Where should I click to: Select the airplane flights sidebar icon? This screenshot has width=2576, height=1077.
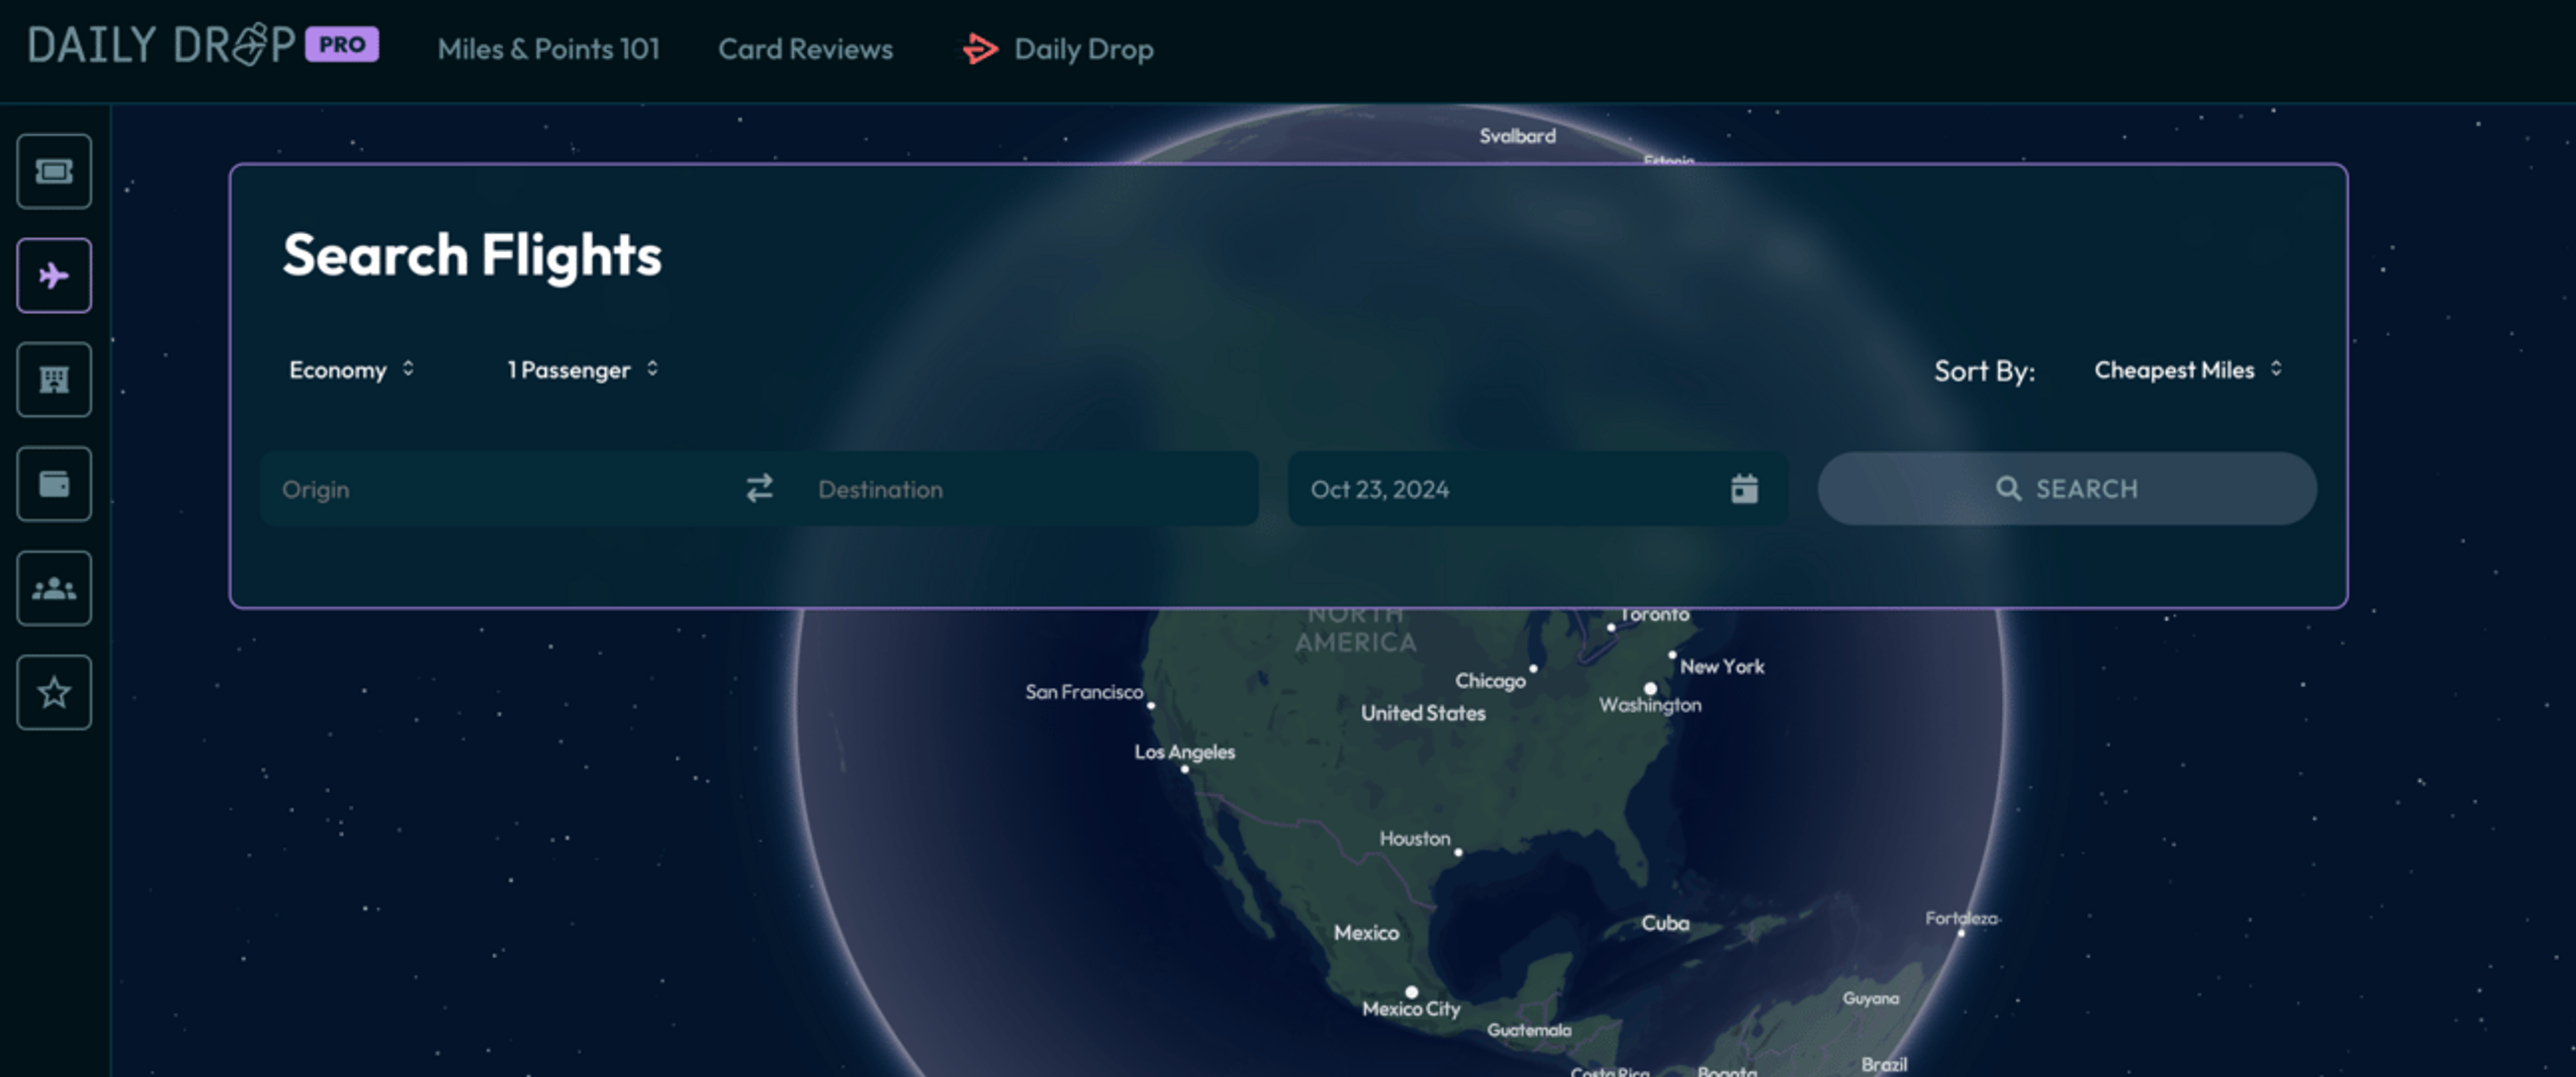[54, 275]
